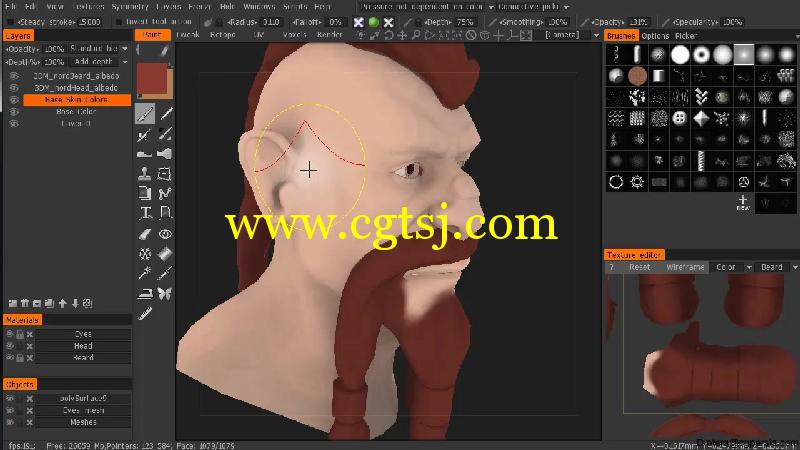Click the magnifier zoom navigation icon
The height and width of the screenshot is (450, 800).
pyautogui.click(x=416, y=35)
